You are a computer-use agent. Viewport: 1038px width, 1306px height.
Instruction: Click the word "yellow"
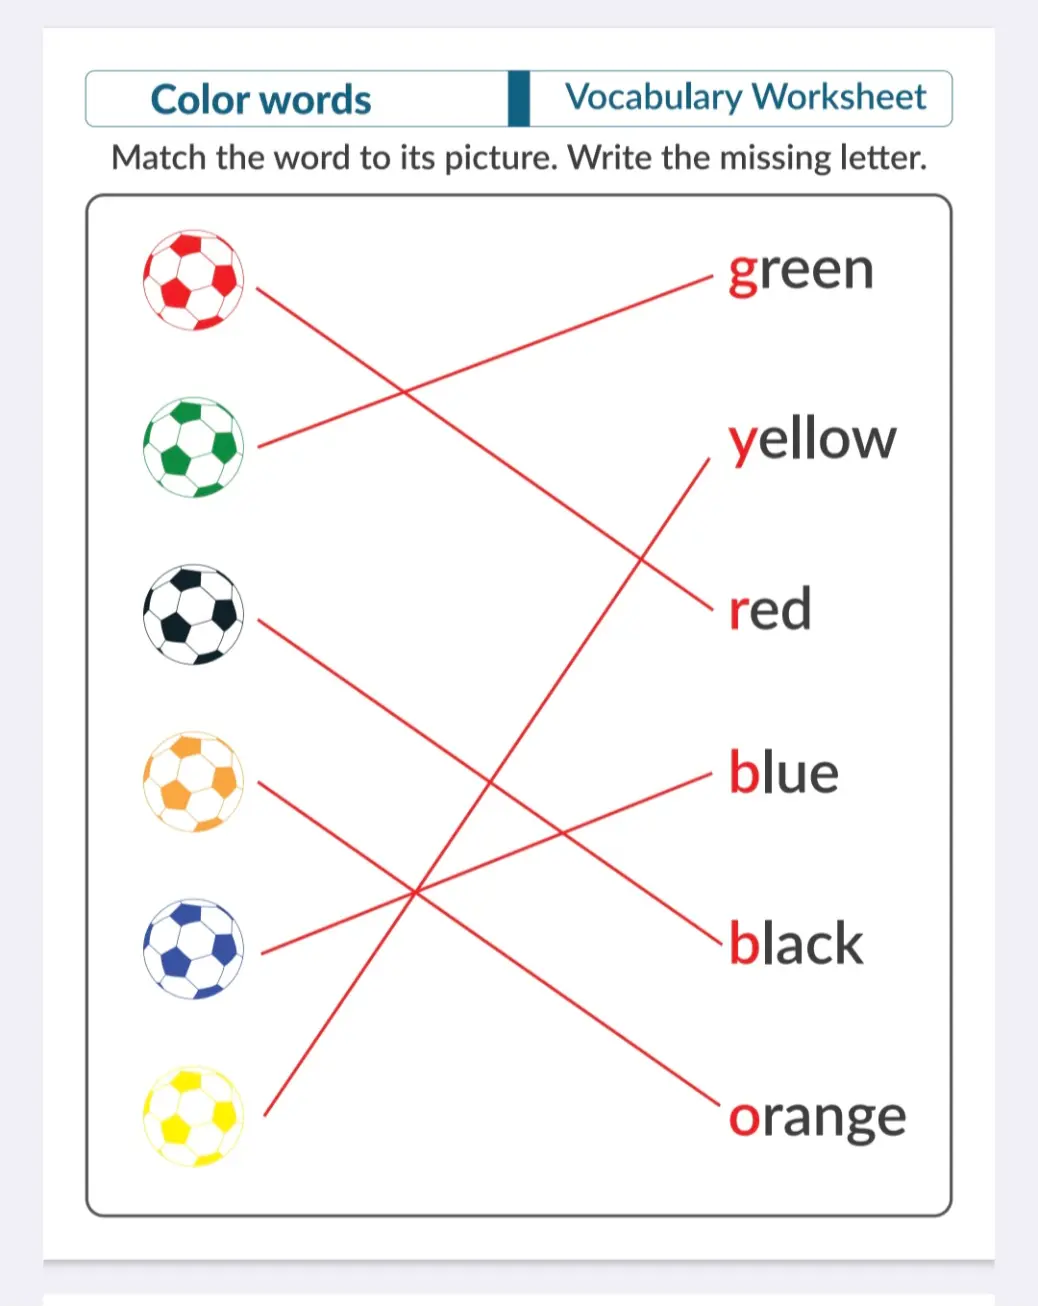pos(812,440)
